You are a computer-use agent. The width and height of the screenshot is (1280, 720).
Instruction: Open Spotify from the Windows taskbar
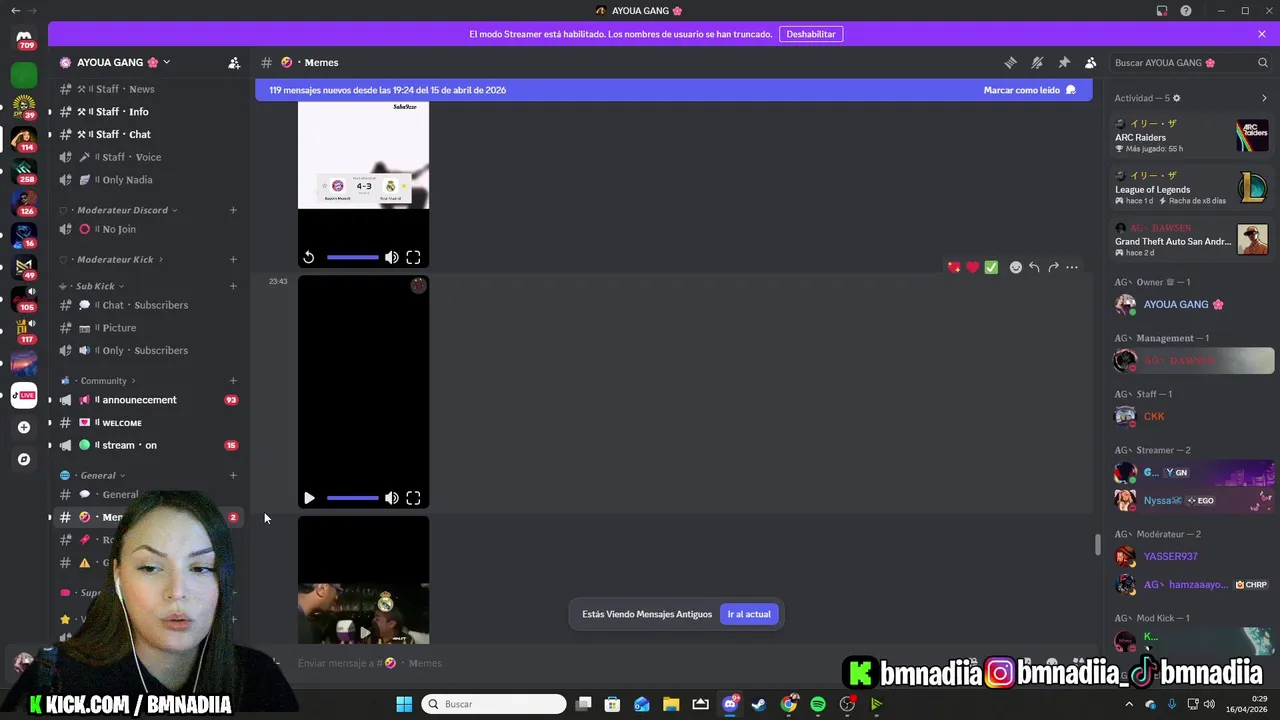coord(818,704)
